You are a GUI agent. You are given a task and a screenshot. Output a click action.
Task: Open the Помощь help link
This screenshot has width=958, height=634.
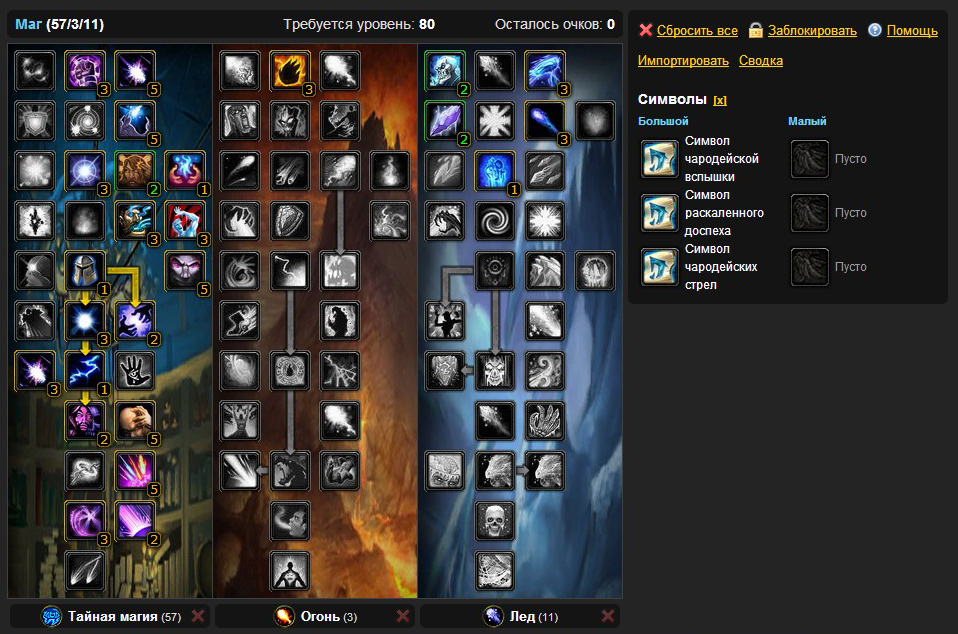click(x=912, y=31)
